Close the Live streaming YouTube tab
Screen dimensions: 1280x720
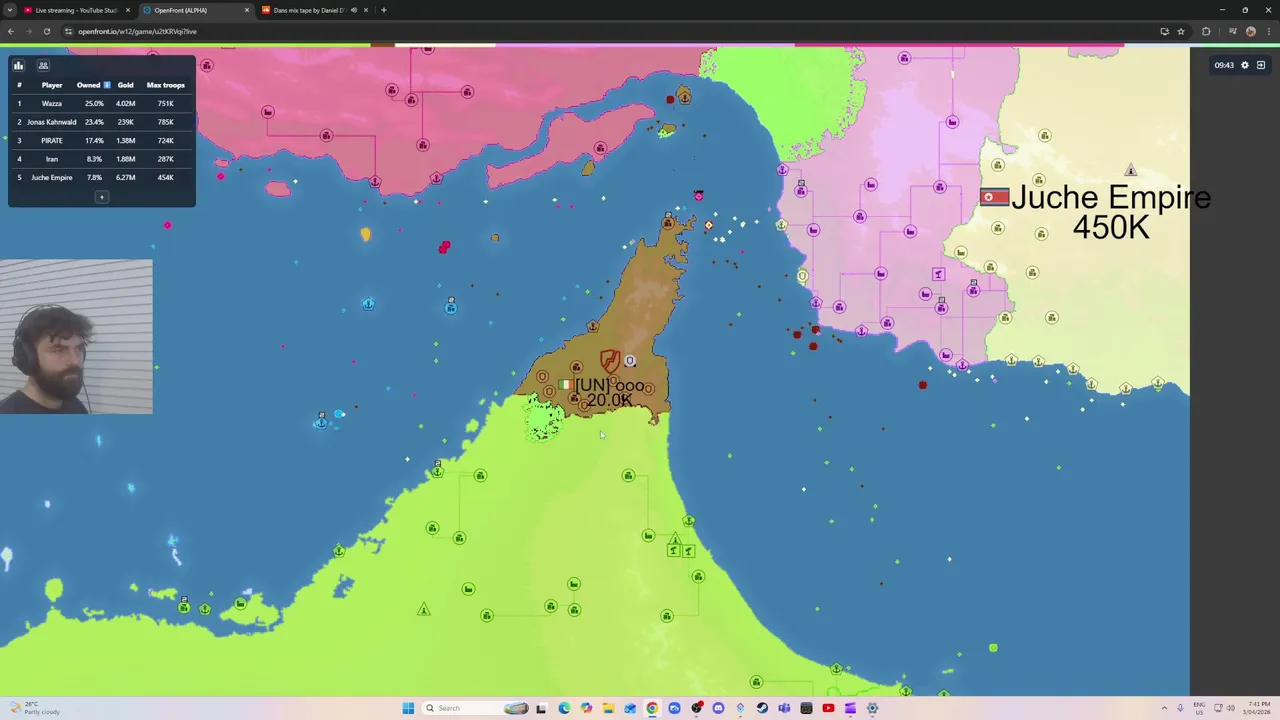[x=128, y=10]
